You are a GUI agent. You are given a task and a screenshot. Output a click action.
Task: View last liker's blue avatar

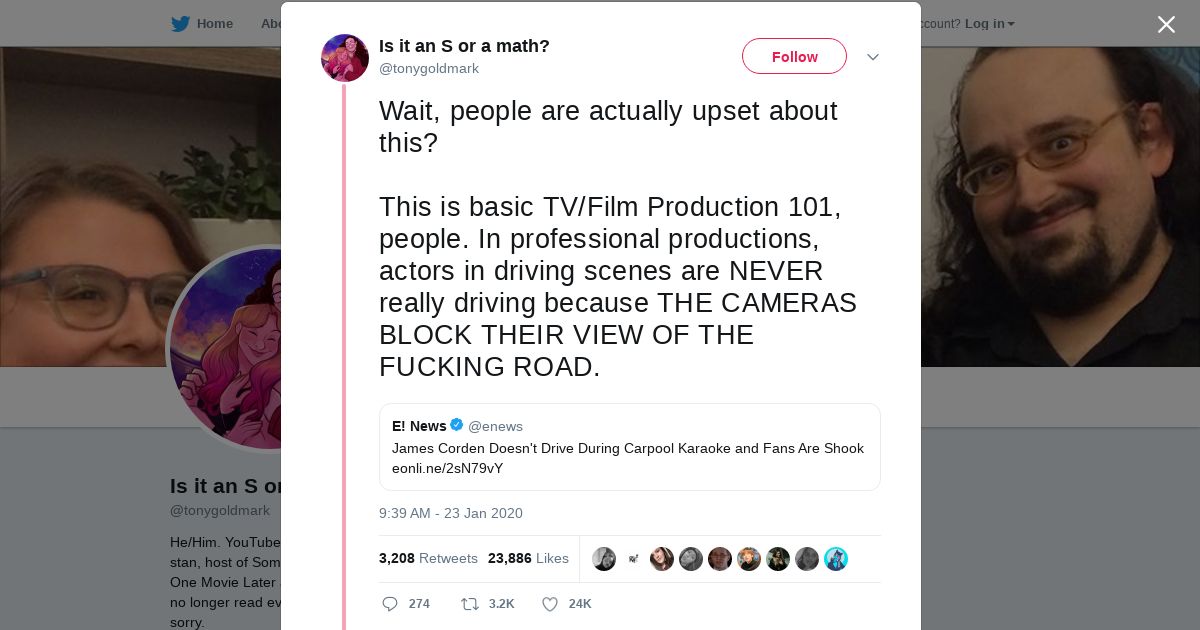pyautogui.click(x=836, y=559)
